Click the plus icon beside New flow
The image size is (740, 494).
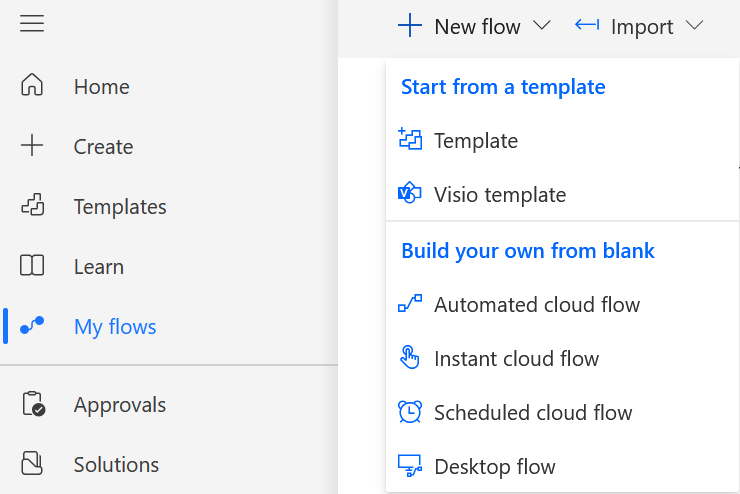(410, 25)
